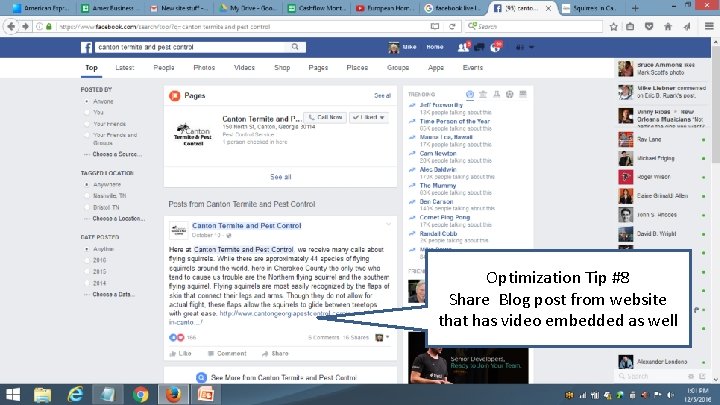Image resolution: width=720 pixels, height=405 pixels.
Task: Select Your Friends and Groups radio option
Action: [x=87, y=135]
